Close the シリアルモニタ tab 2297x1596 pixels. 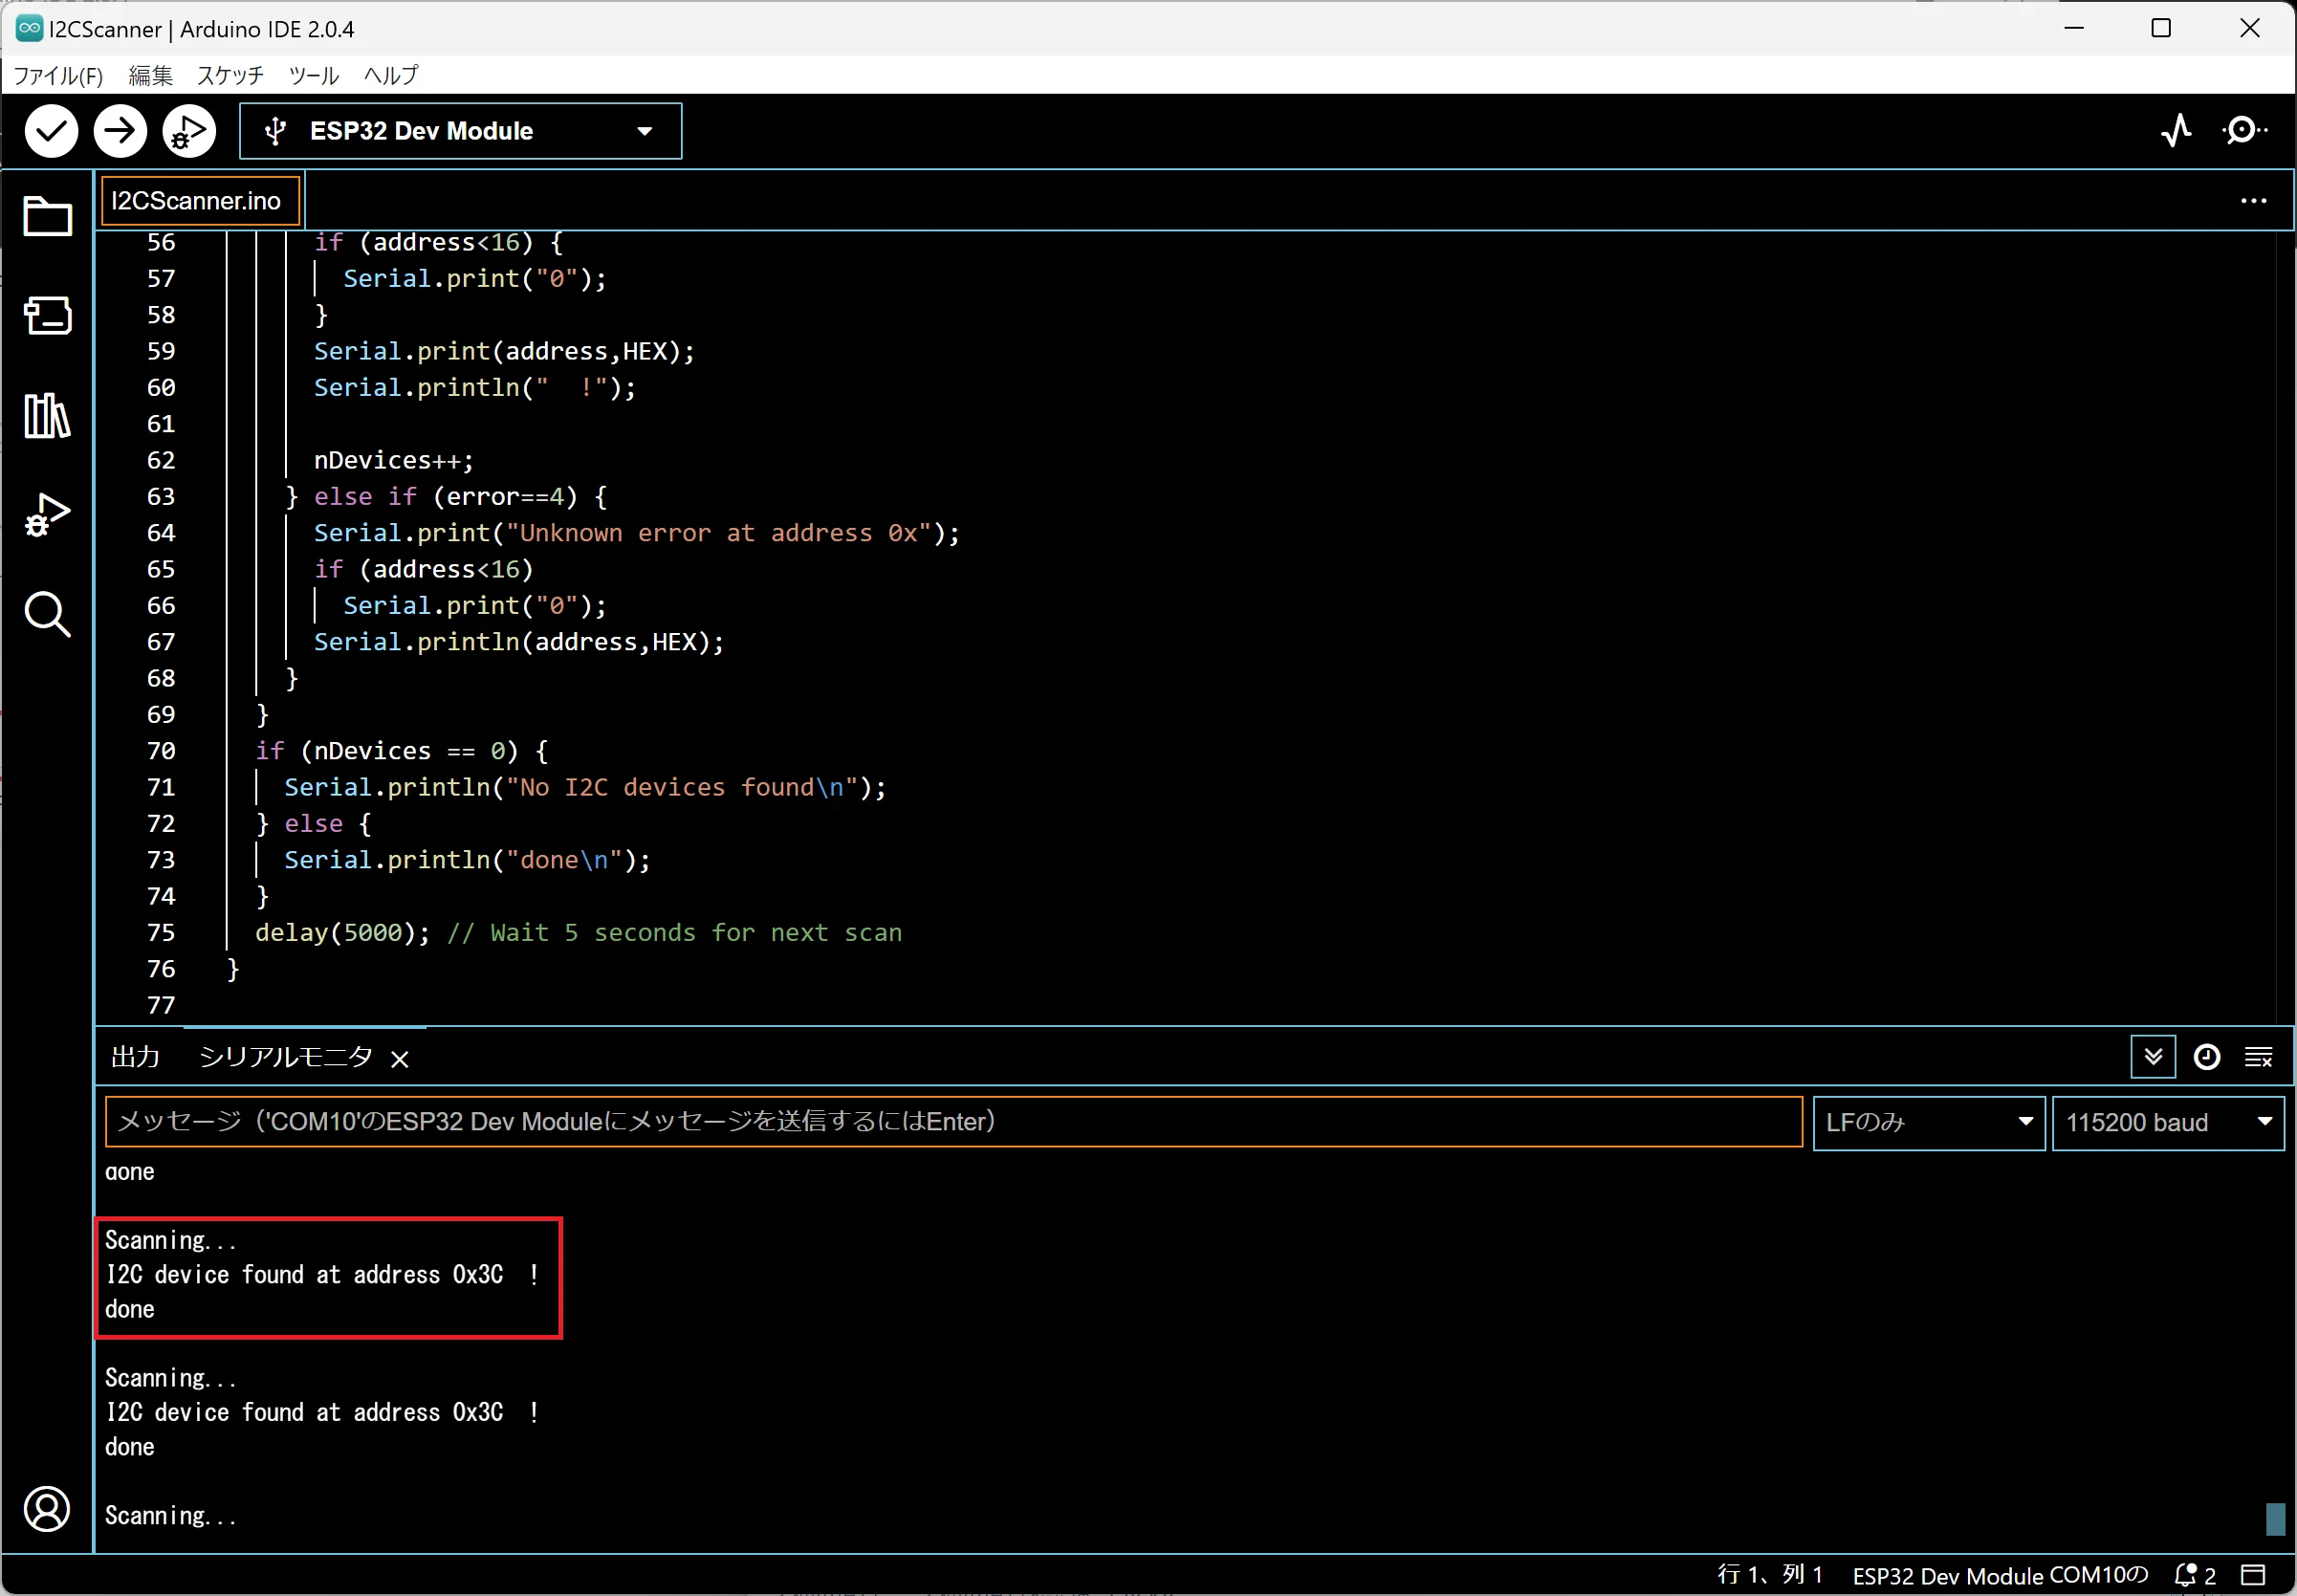pos(400,1059)
